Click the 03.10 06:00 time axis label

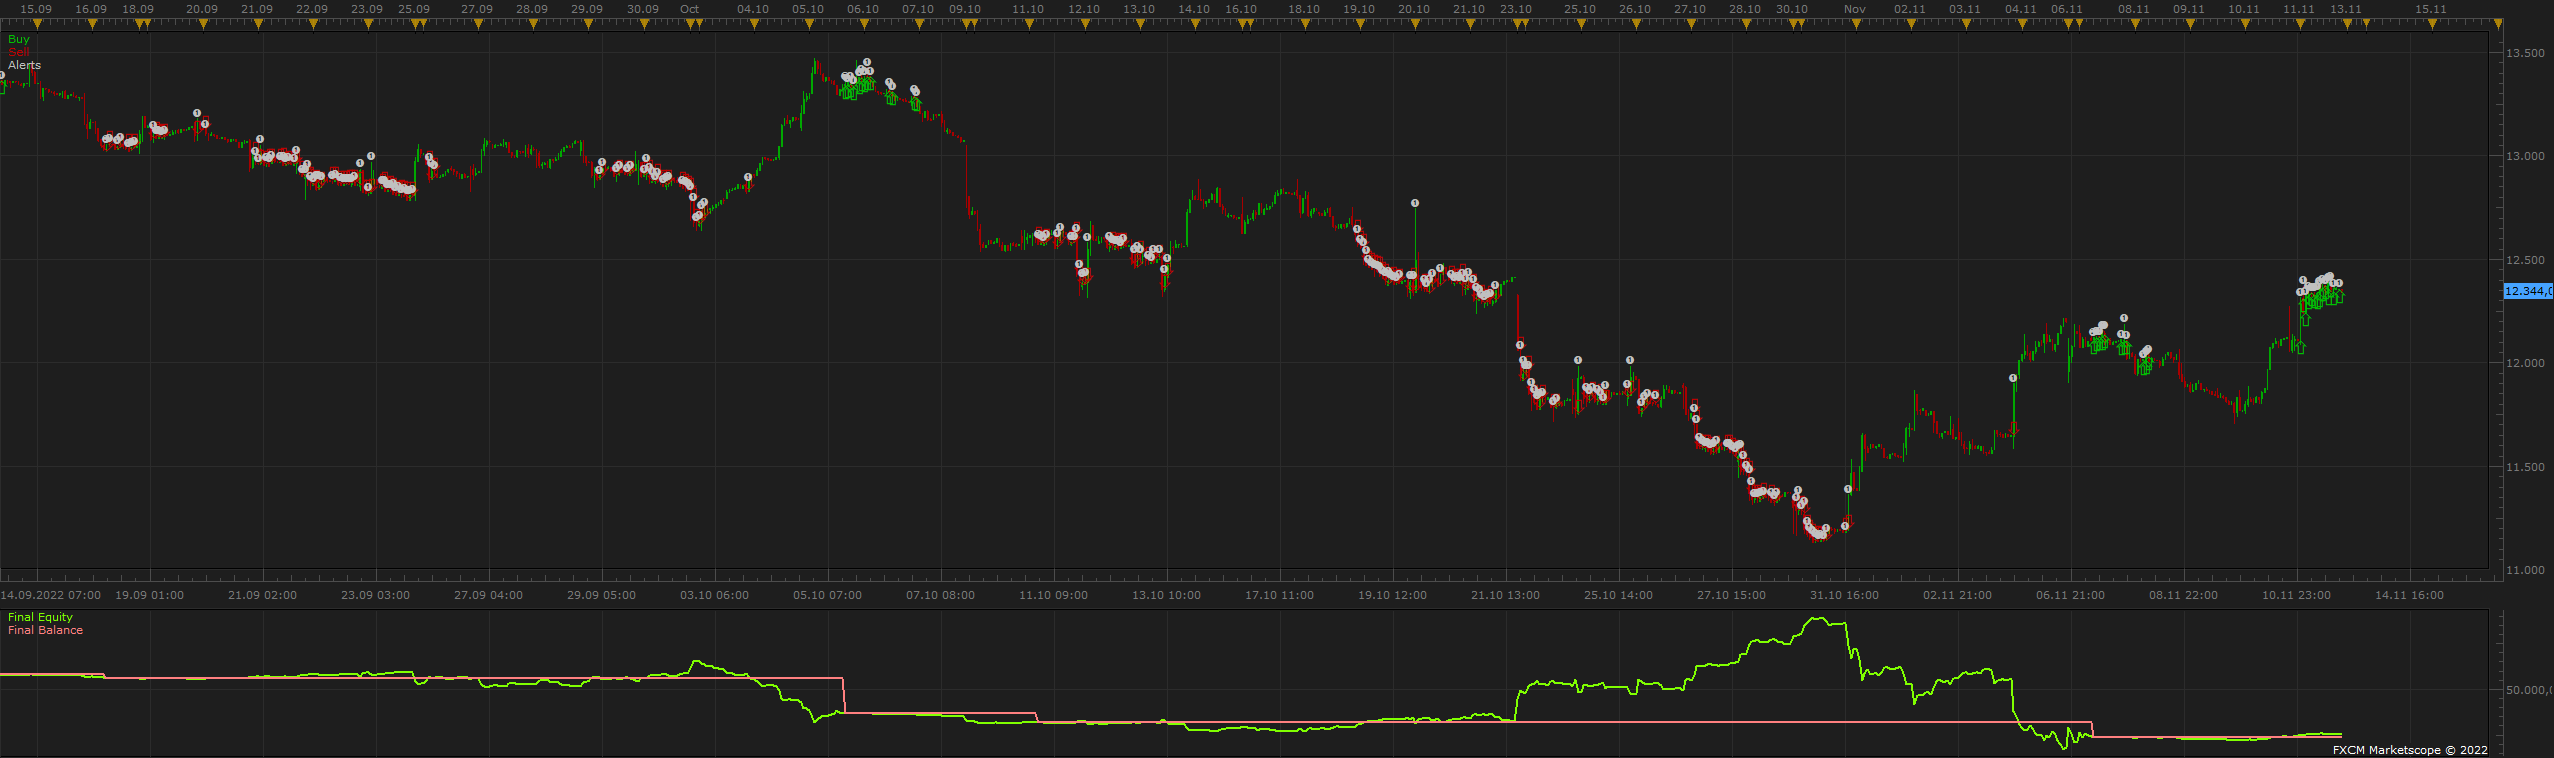point(714,595)
